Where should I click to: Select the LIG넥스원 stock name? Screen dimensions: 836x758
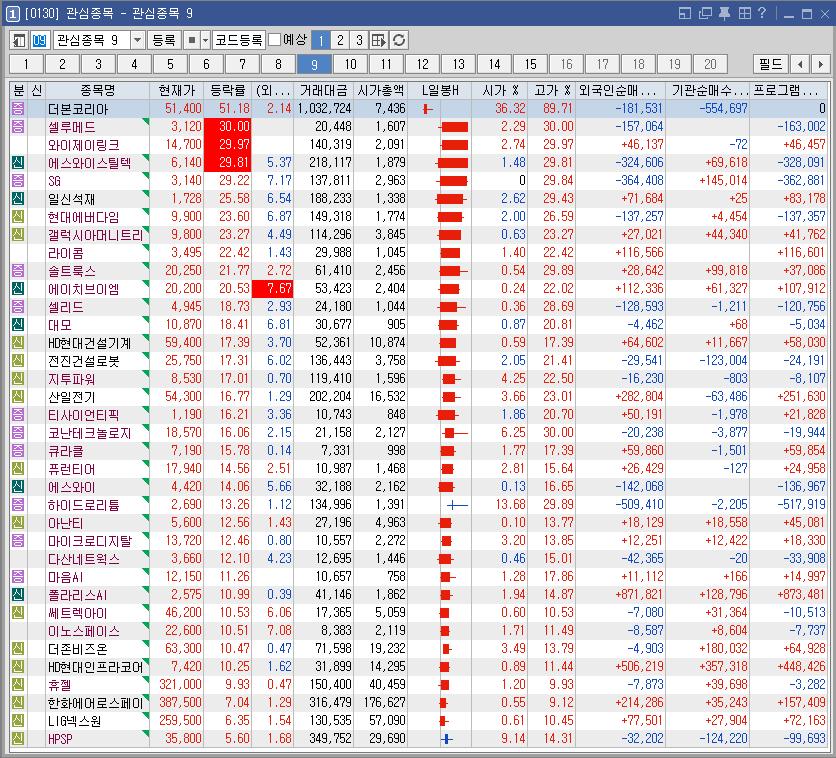[74, 721]
